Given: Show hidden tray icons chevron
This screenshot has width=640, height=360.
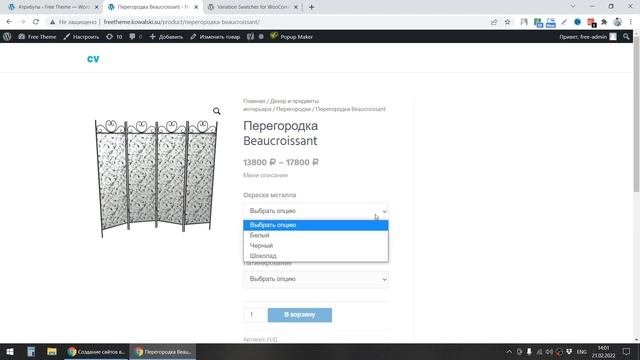Looking at the screenshot, I should click(509, 351).
